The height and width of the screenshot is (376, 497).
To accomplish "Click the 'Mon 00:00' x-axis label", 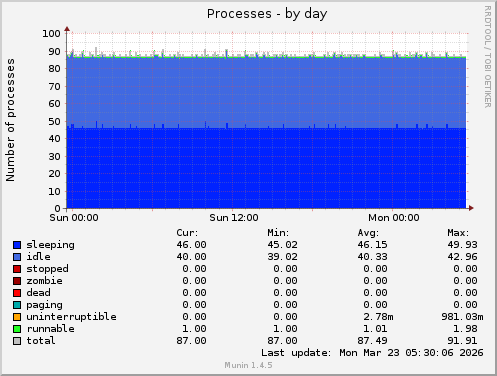I will [394, 218].
